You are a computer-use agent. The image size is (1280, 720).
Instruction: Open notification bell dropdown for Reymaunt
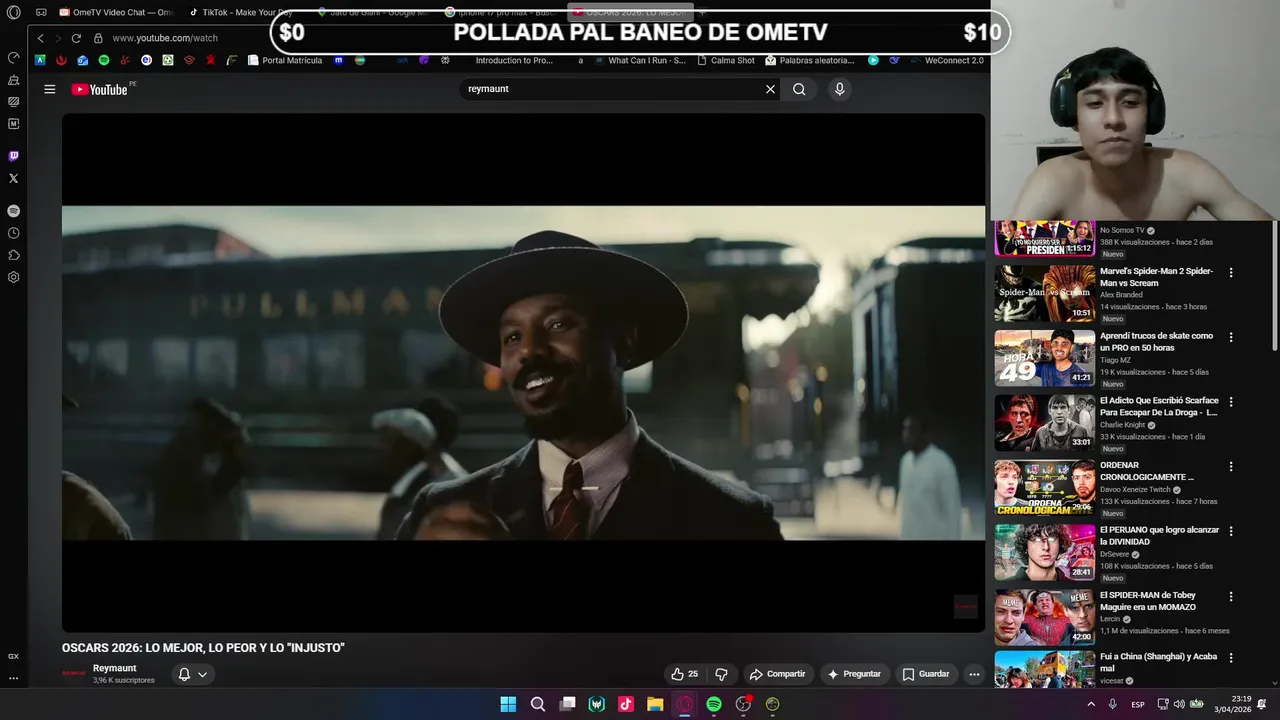(192, 674)
